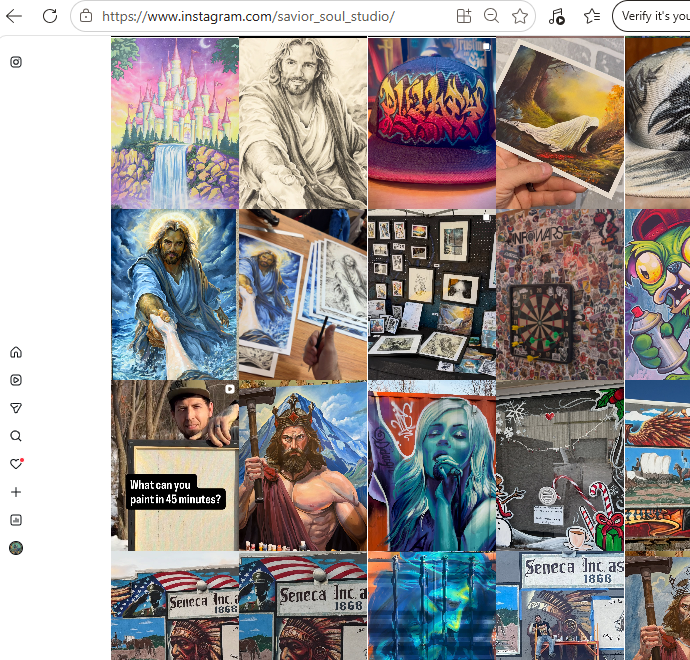The width and height of the screenshot is (690, 660).
Task: Open your profile avatar in the sidebar
Action: tap(16, 548)
